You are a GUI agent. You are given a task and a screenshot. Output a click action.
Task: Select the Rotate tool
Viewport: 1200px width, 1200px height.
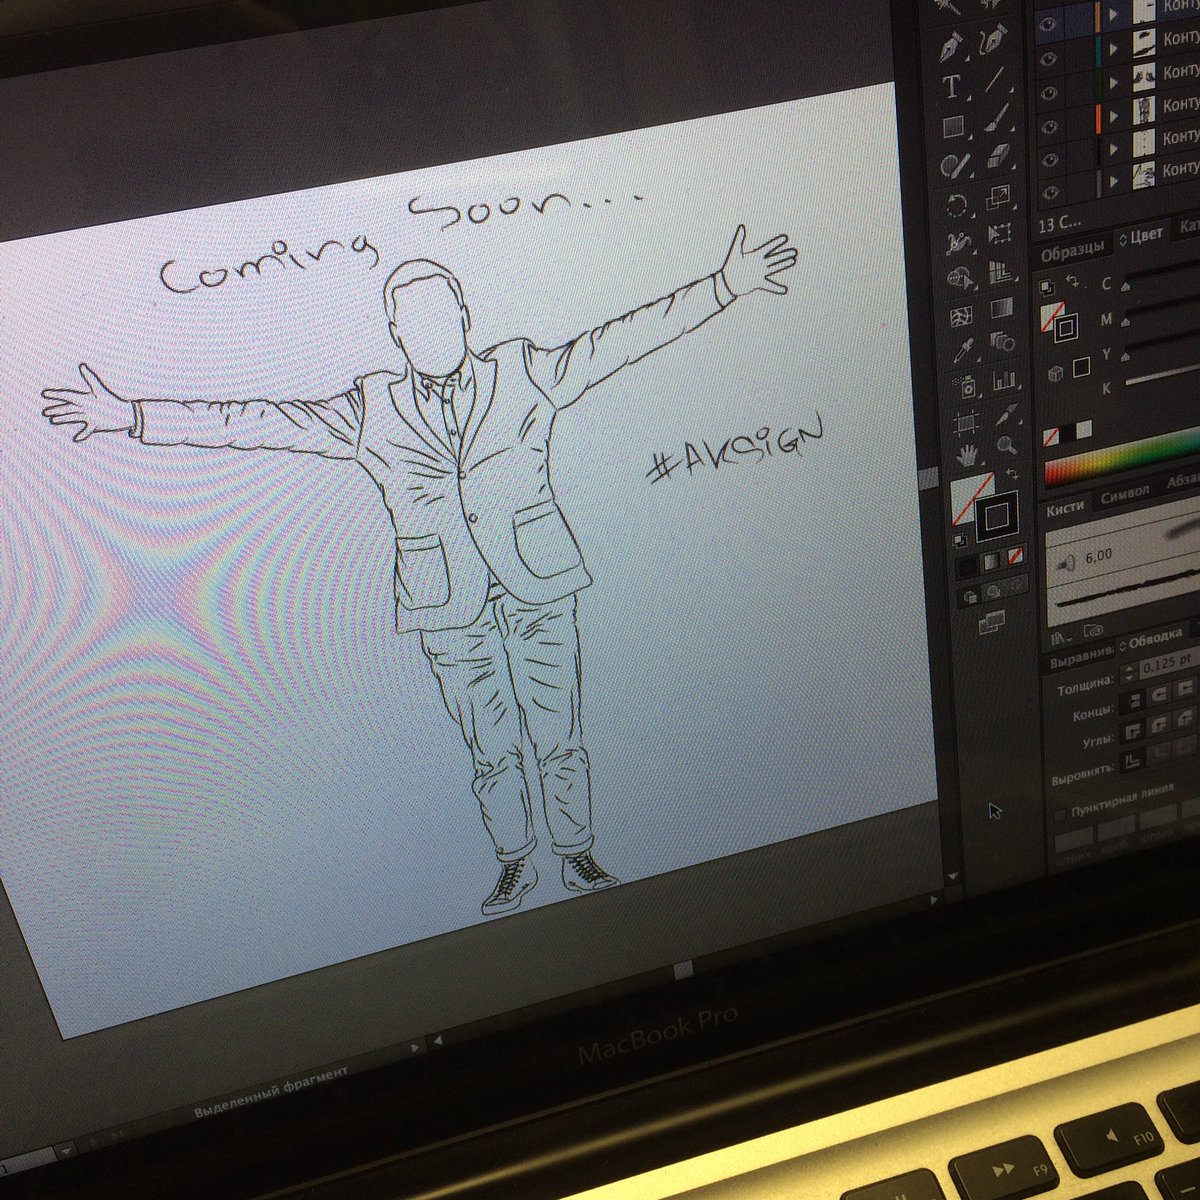click(x=957, y=205)
